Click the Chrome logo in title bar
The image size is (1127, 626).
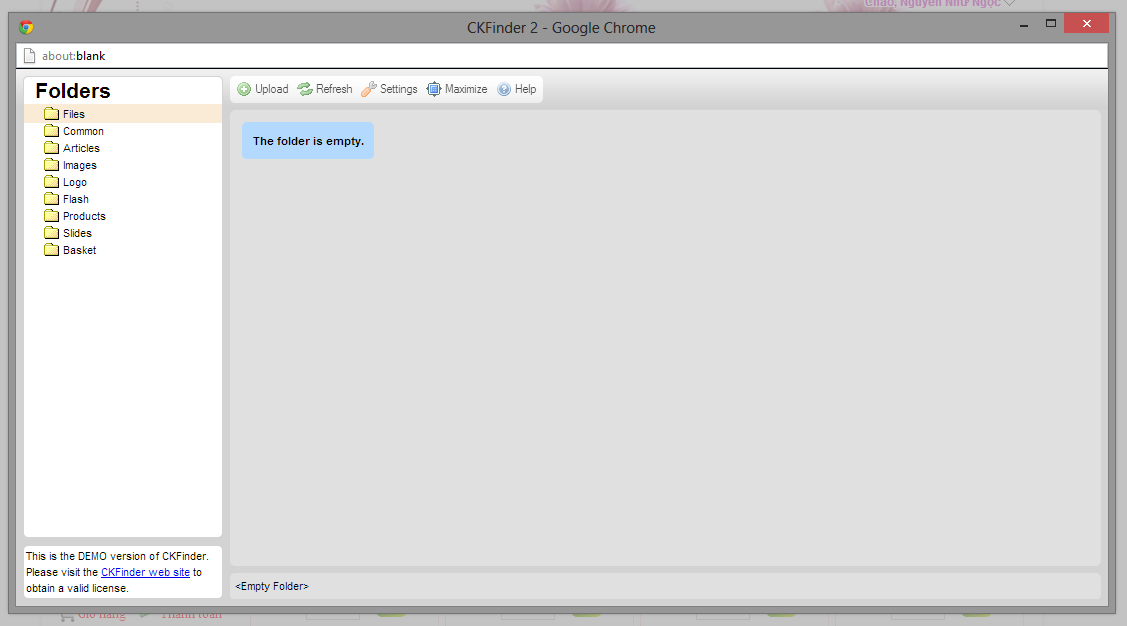pyautogui.click(x=27, y=27)
